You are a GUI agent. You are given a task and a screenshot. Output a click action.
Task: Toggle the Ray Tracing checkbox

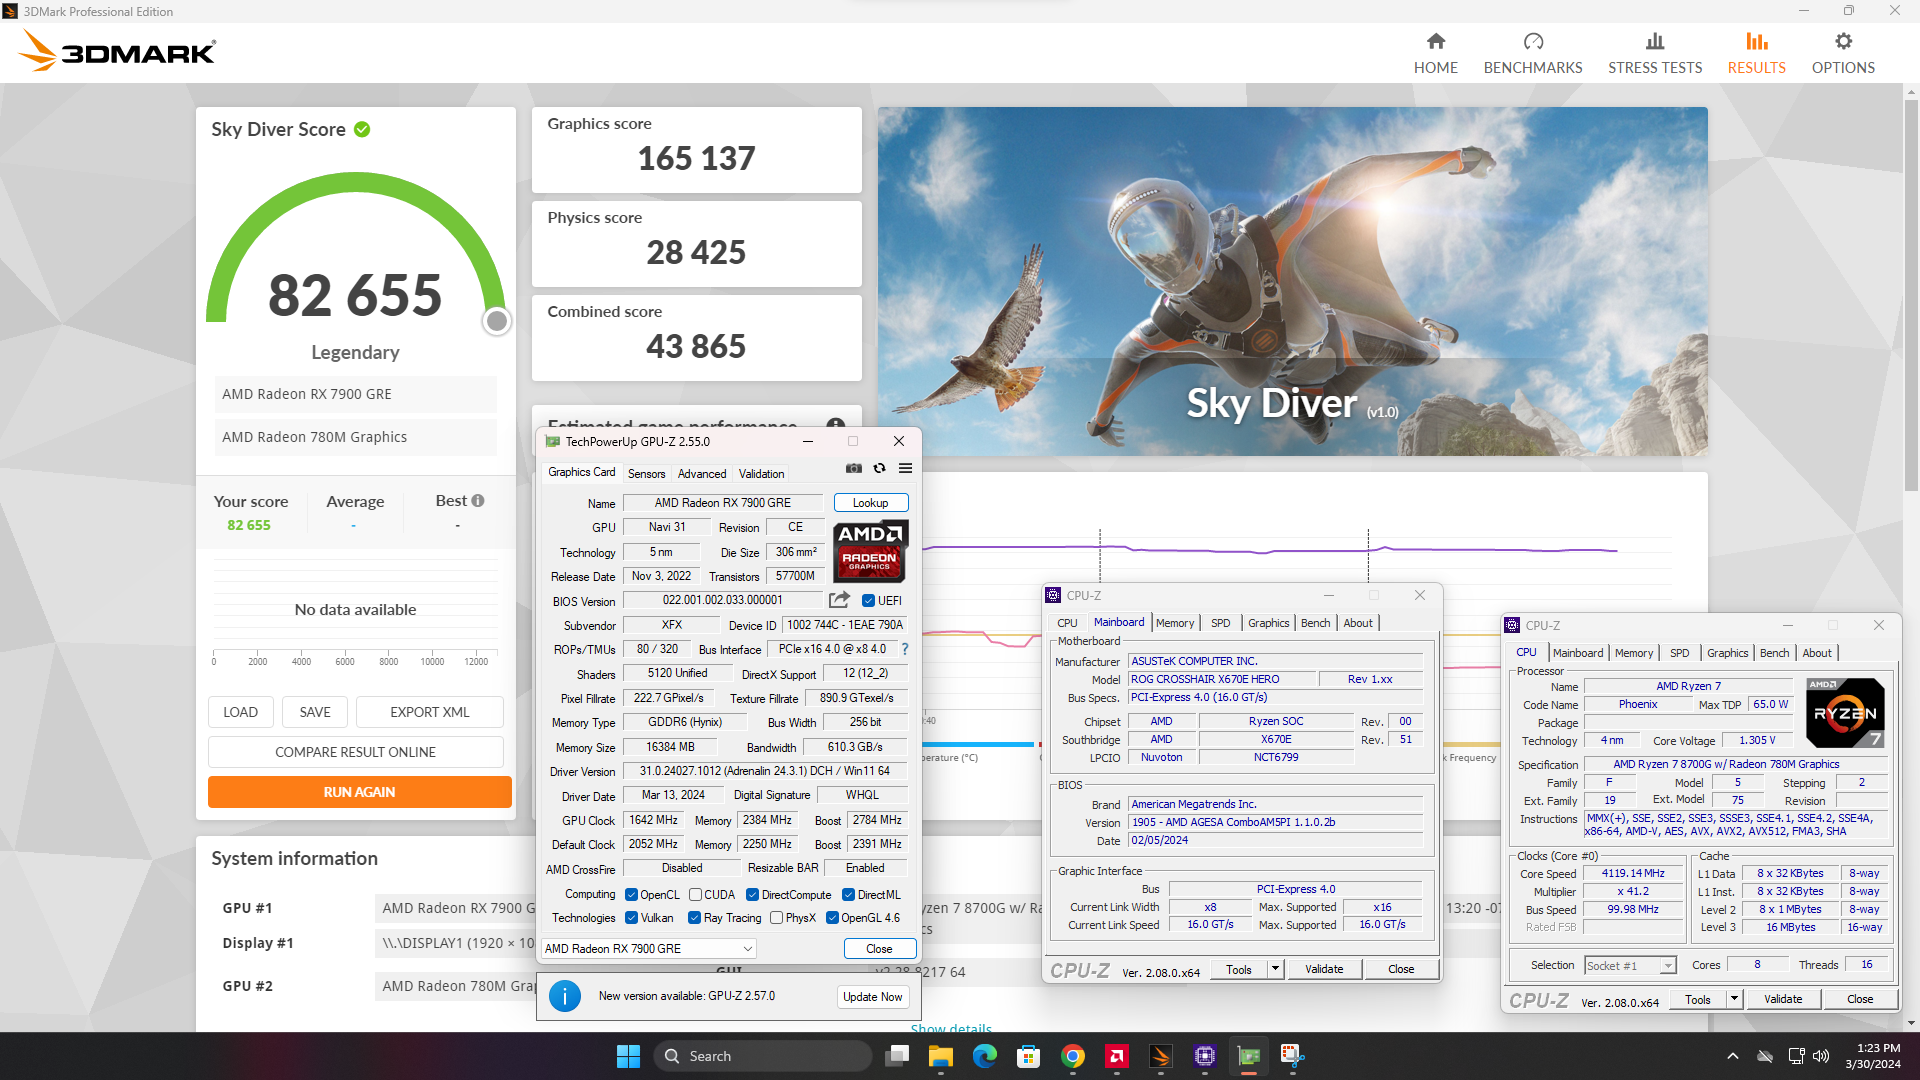coord(694,918)
